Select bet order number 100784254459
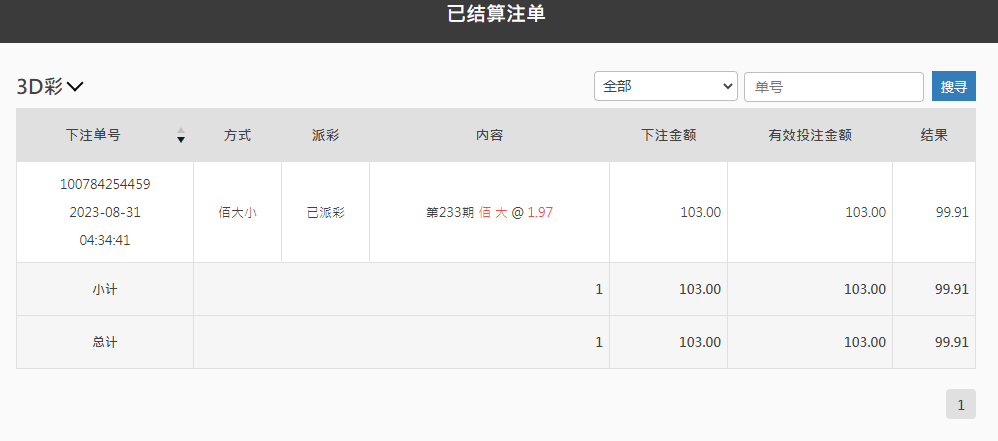The image size is (998, 441). (105, 184)
